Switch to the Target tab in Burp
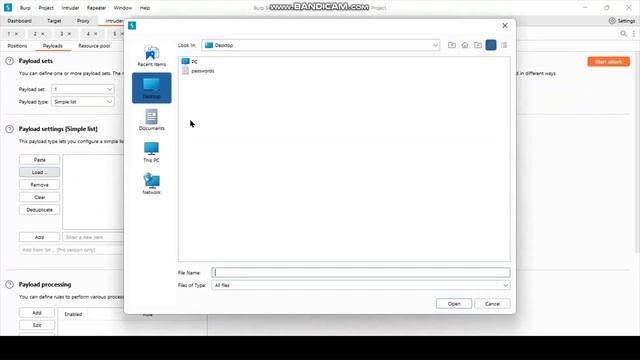The width and height of the screenshot is (640, 360). tap(54, 21)
